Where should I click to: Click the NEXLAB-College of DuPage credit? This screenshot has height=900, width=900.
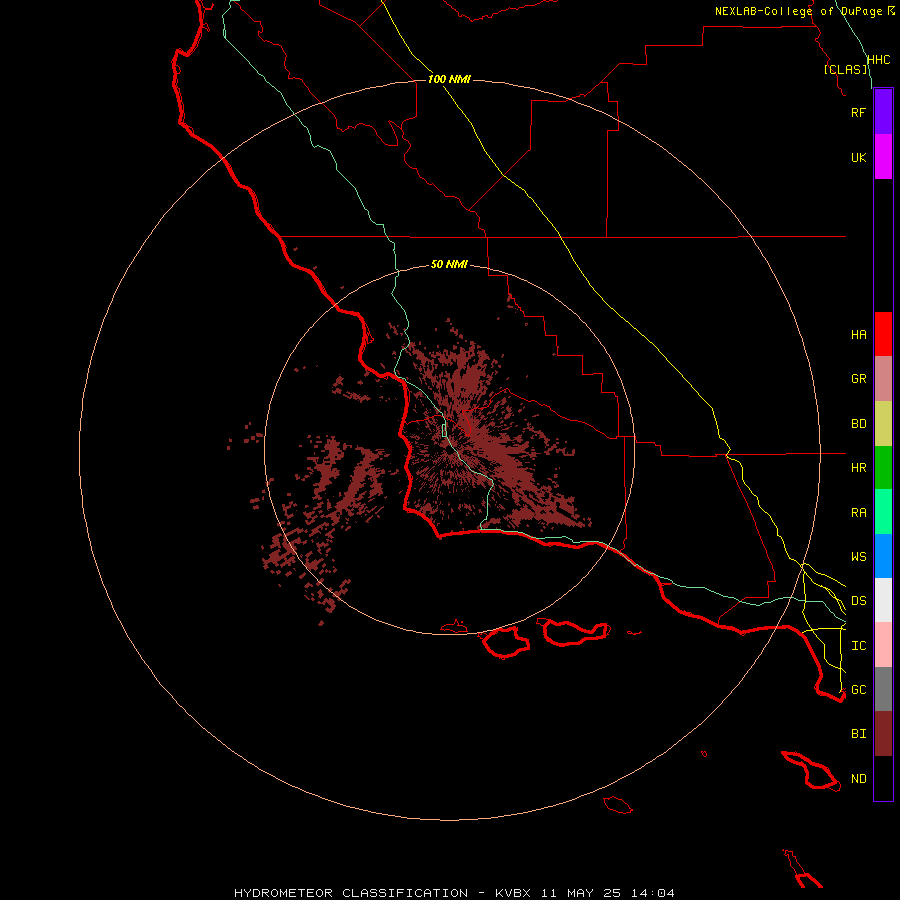tap(798, 11)
